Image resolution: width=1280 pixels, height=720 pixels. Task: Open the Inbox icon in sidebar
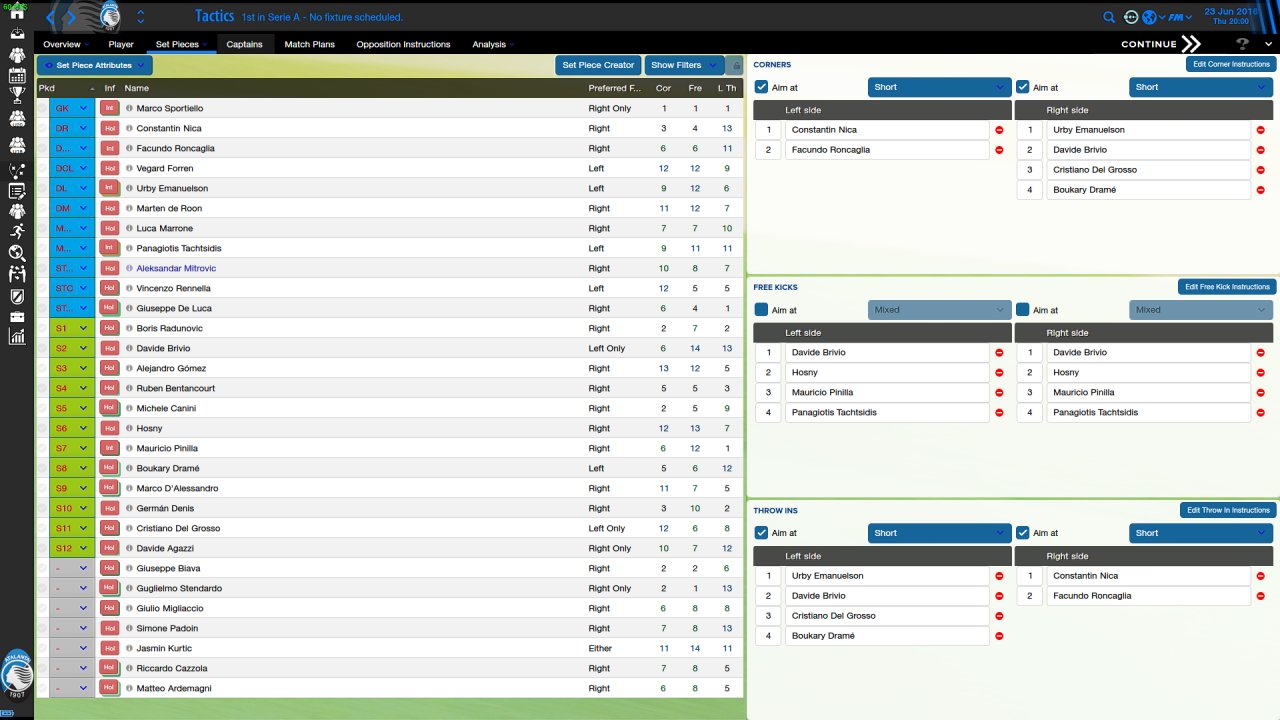(x=16, y=34)
